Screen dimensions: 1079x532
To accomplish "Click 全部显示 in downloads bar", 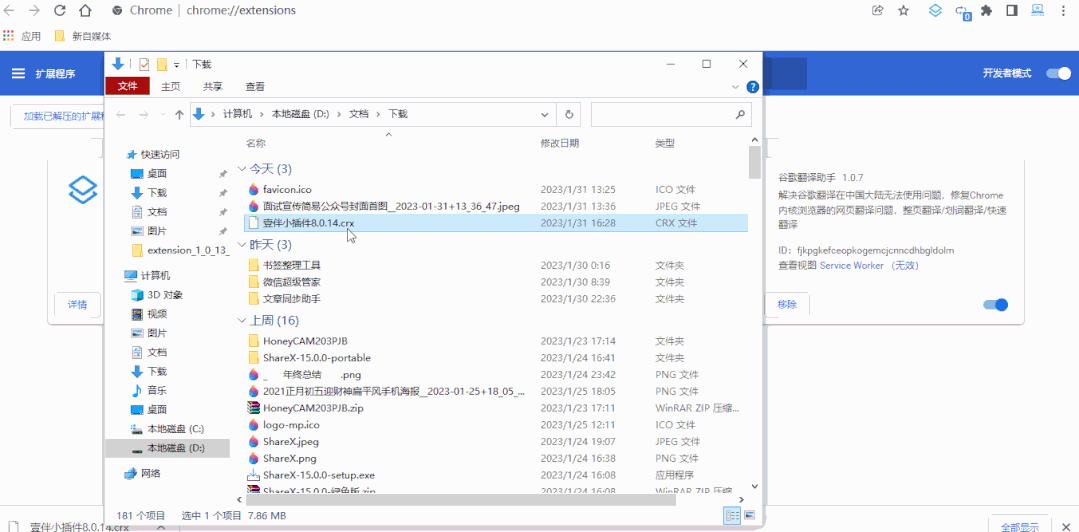I will 1020,526.
